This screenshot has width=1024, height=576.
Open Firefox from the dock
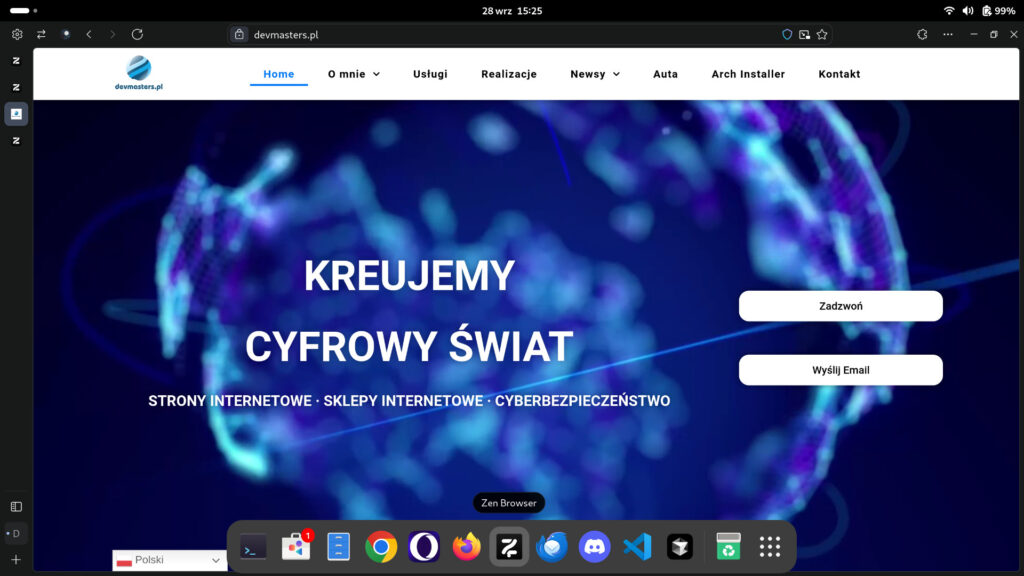466,547
